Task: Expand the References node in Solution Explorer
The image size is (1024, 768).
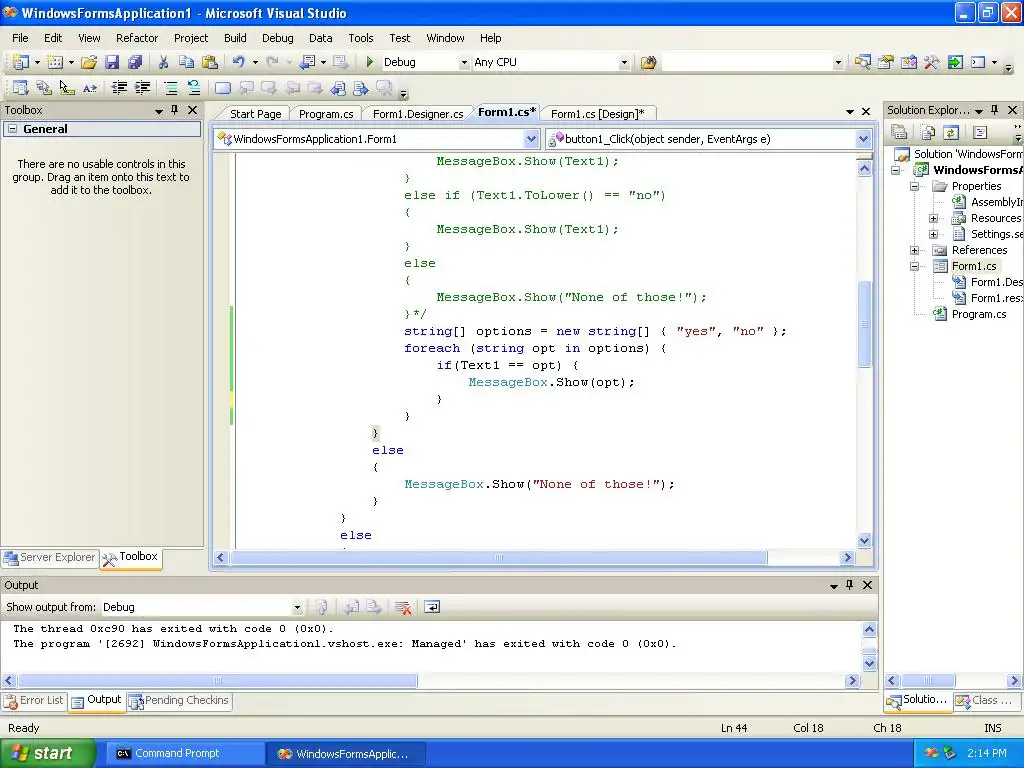Action: (914, 250)
